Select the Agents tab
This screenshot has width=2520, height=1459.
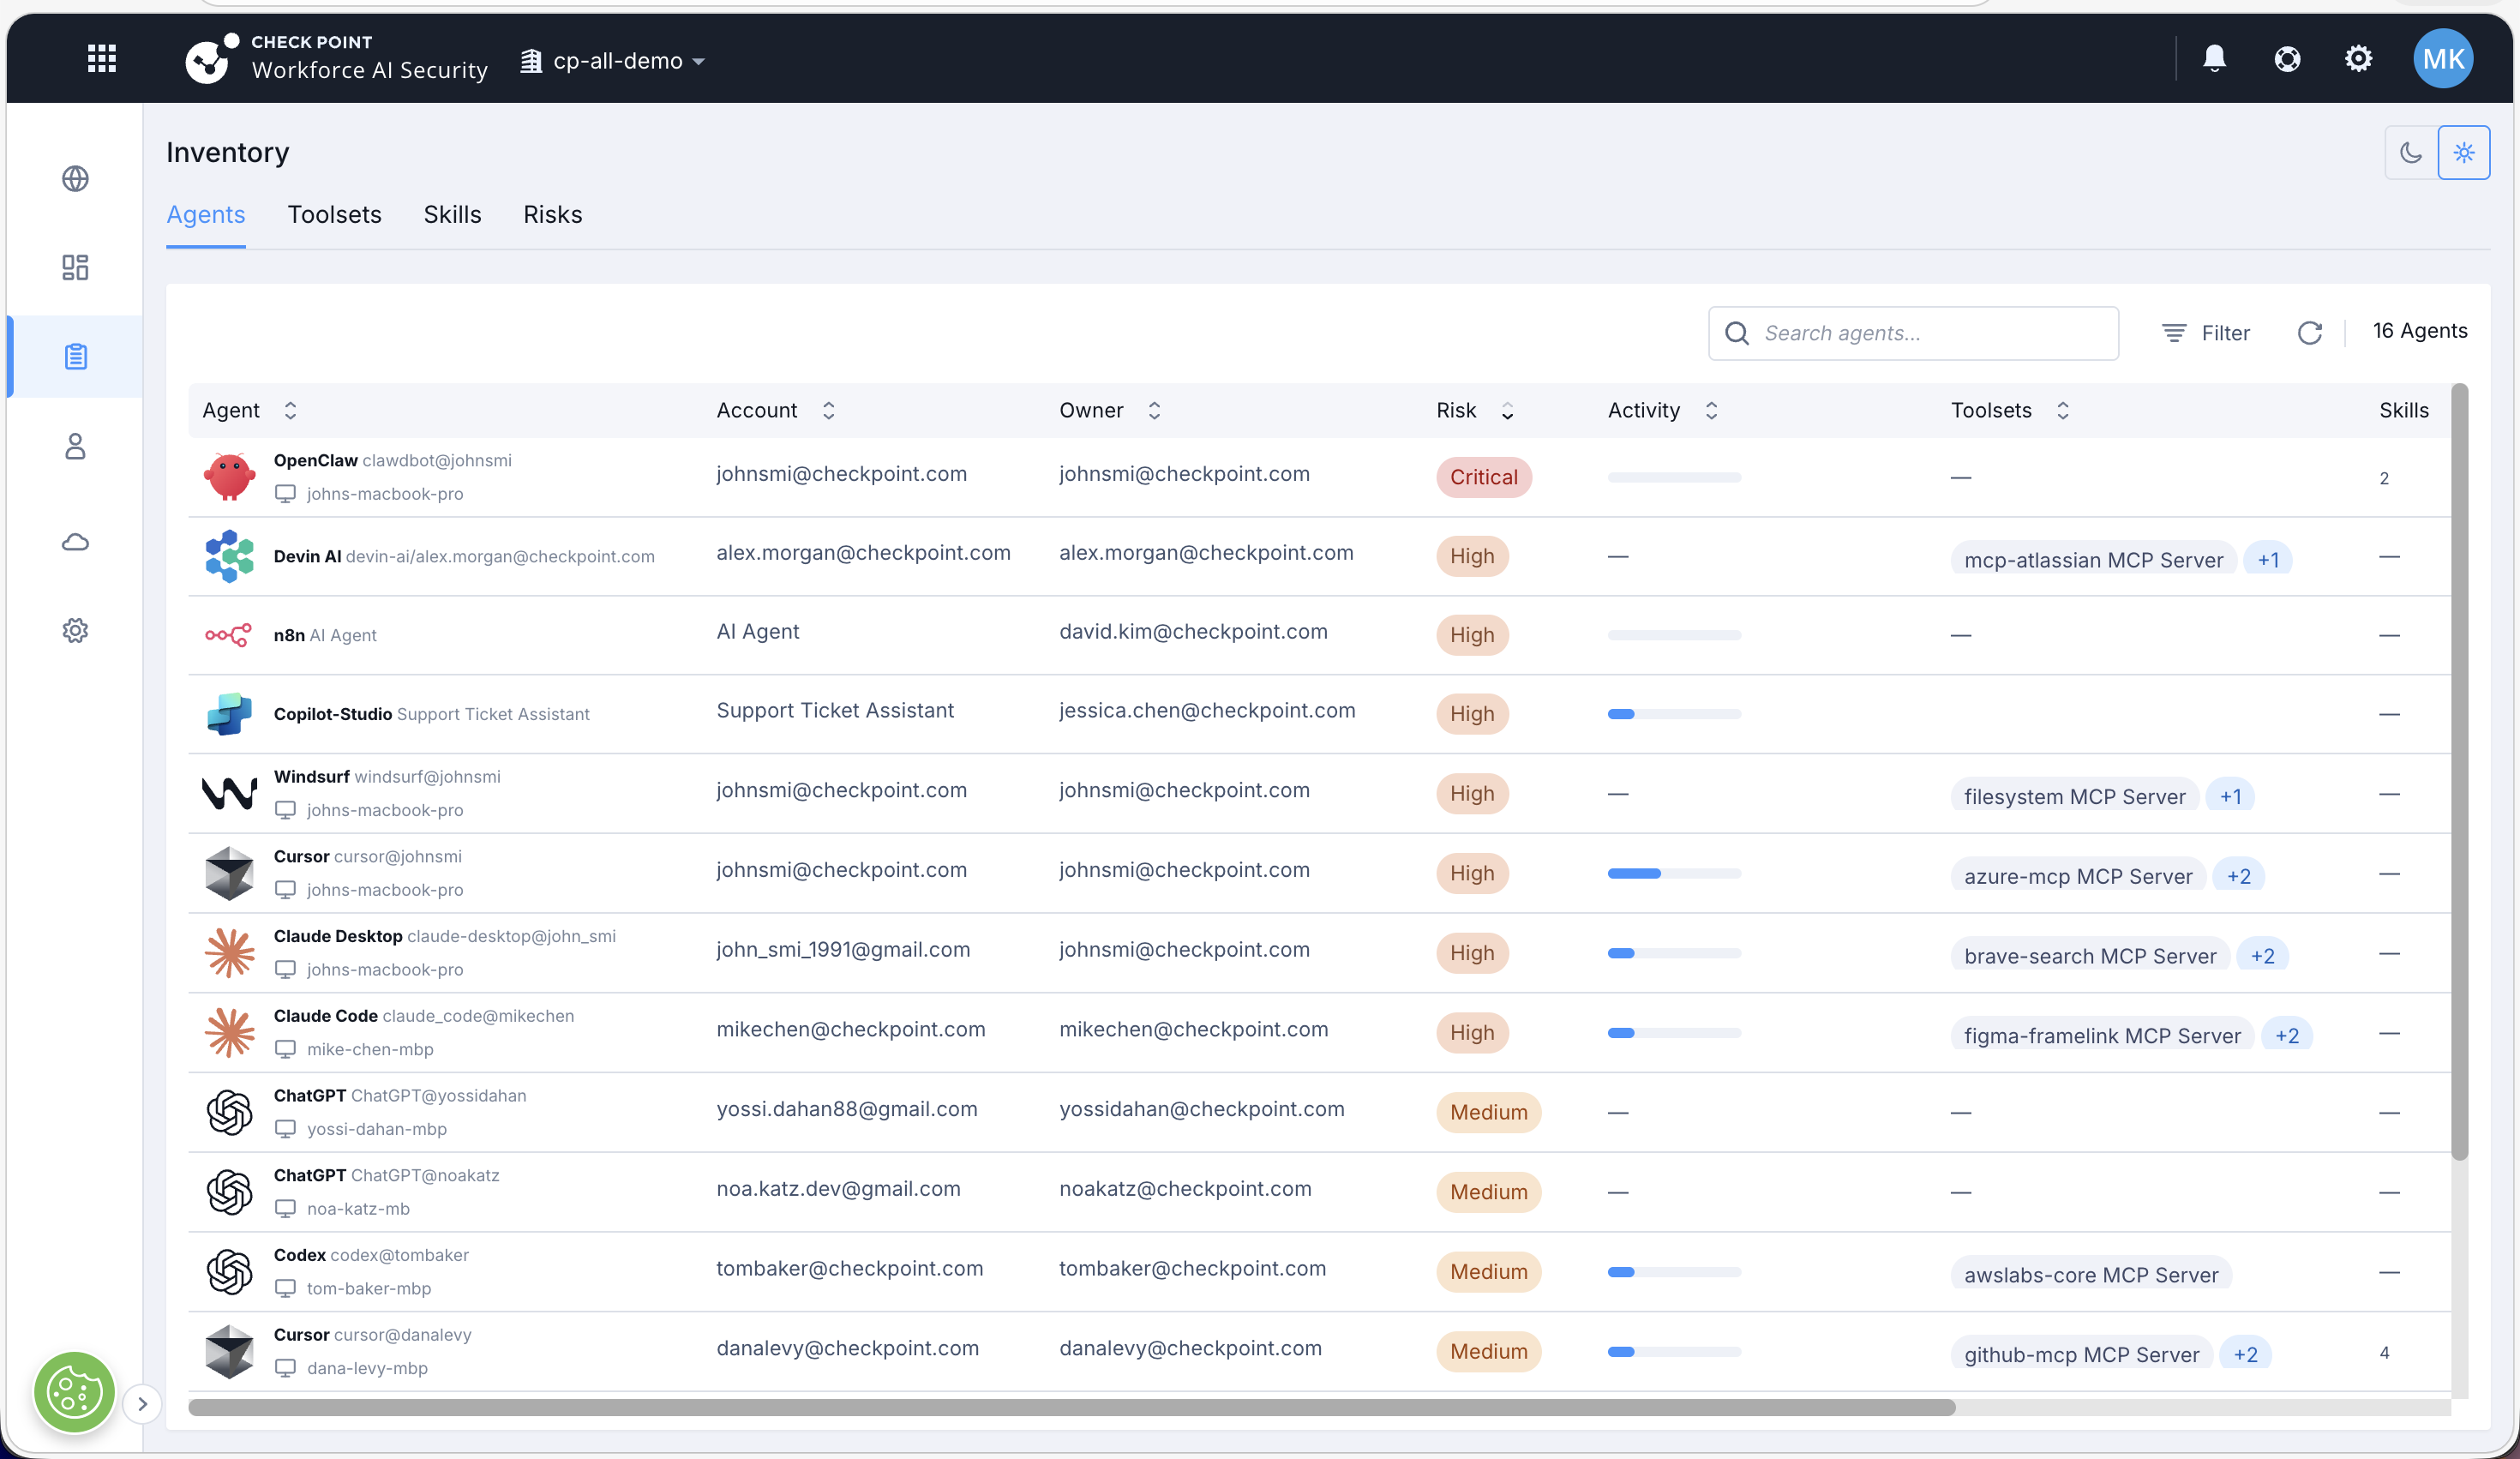point(206,215)
